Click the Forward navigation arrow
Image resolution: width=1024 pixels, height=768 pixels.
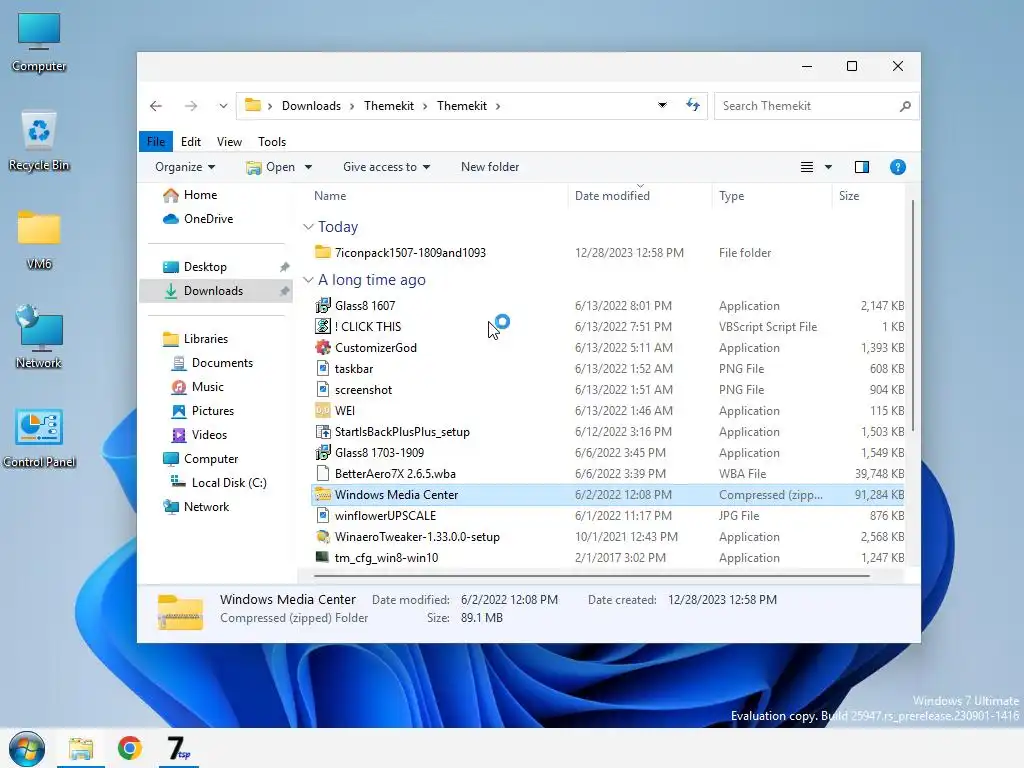191,106
